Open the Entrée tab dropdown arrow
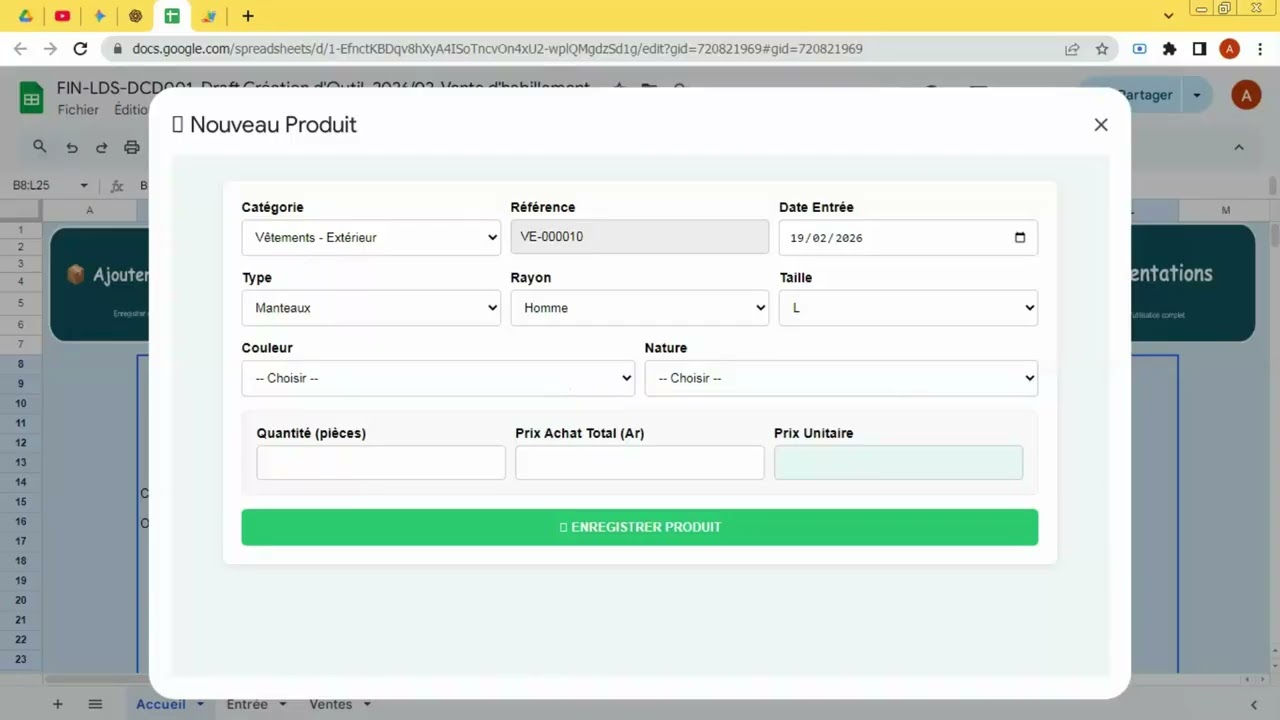The height and width of the screenshot is (720, 1280). click(283, 704)
